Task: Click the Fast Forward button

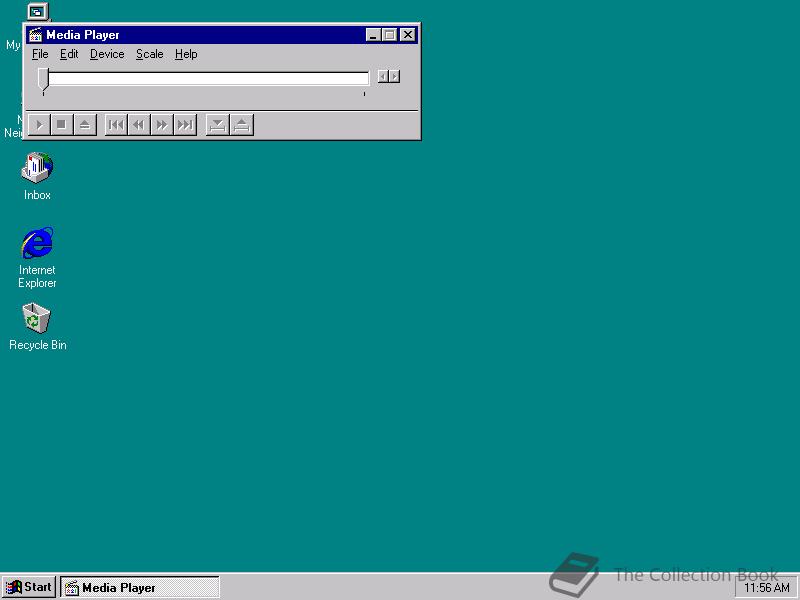Action: click(162, 125)
